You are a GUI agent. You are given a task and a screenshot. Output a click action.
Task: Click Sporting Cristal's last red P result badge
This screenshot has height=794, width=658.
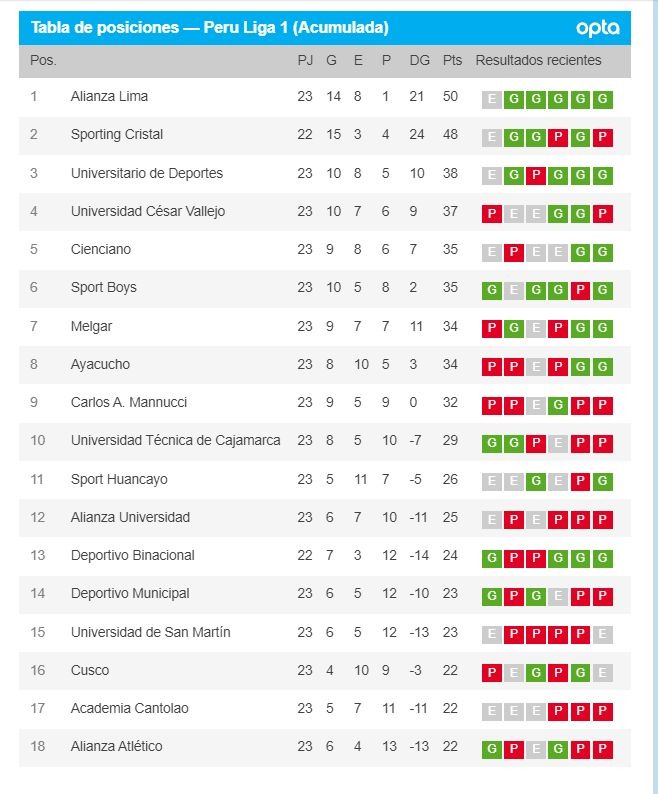[602, 137]
